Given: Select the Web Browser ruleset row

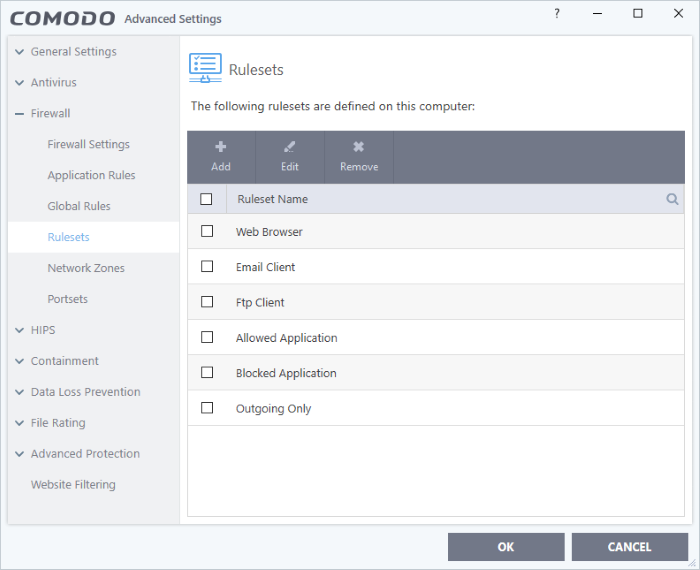Looking at the screenshot, I should (x=436, y=231).
